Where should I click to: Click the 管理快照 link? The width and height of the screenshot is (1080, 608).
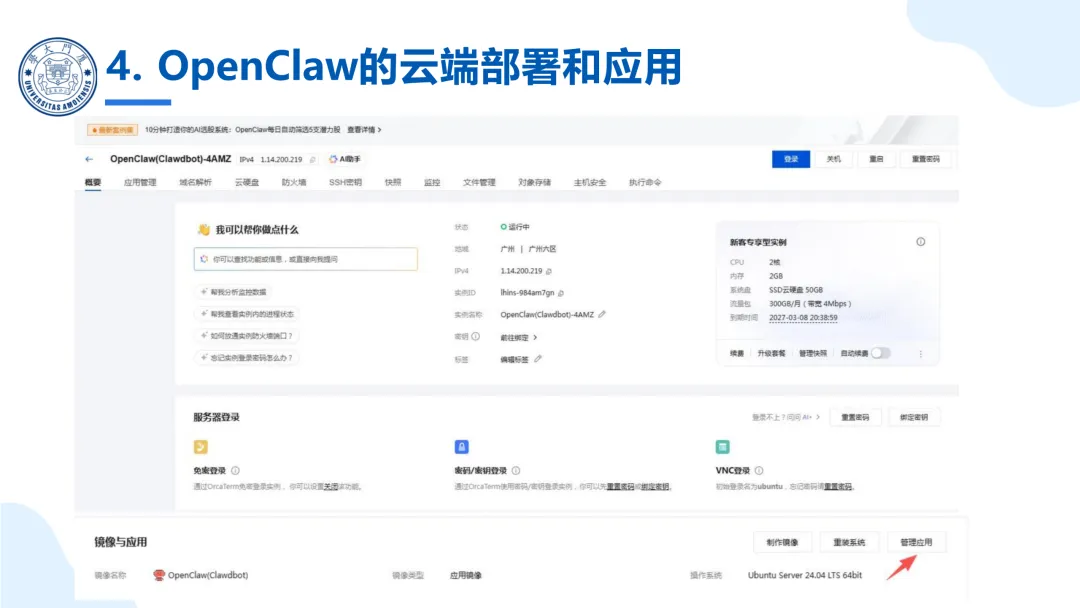coord(813,353)
